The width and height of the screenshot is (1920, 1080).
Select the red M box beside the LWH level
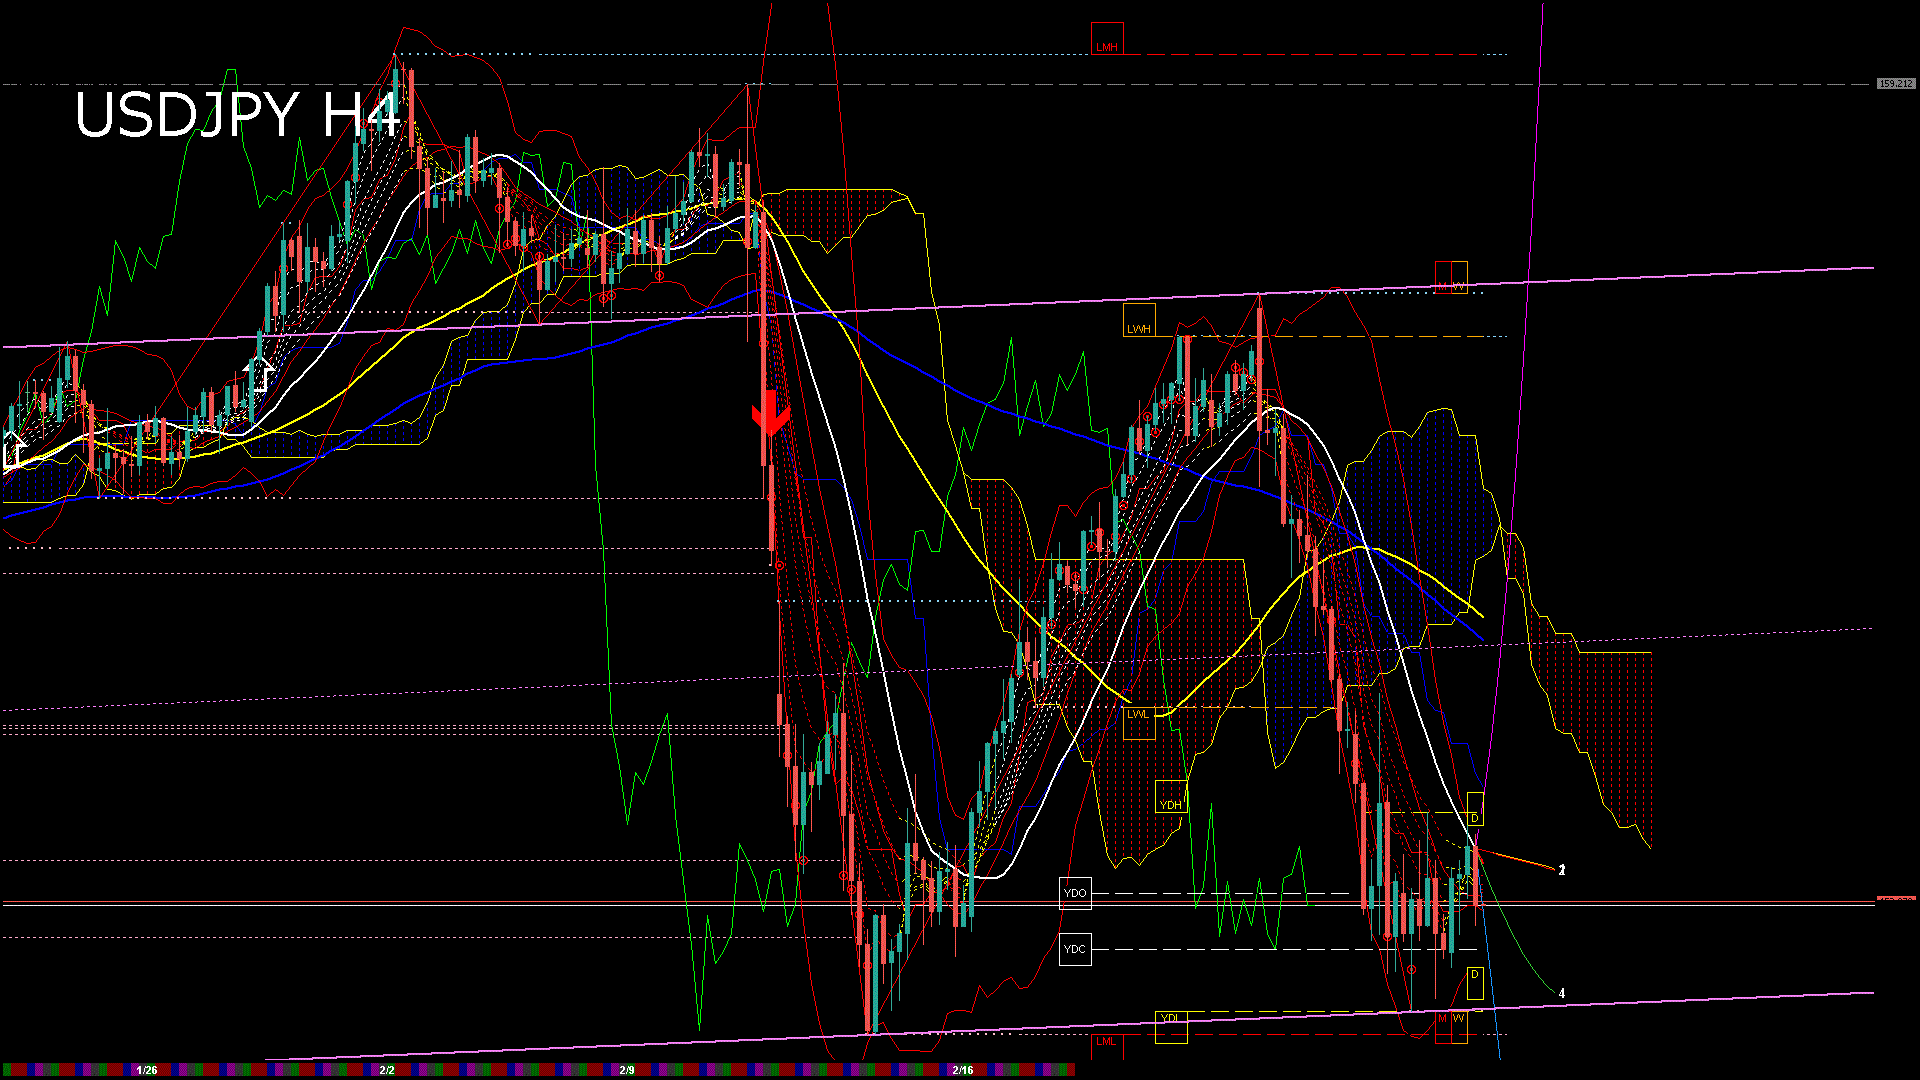coord(1443,277)
